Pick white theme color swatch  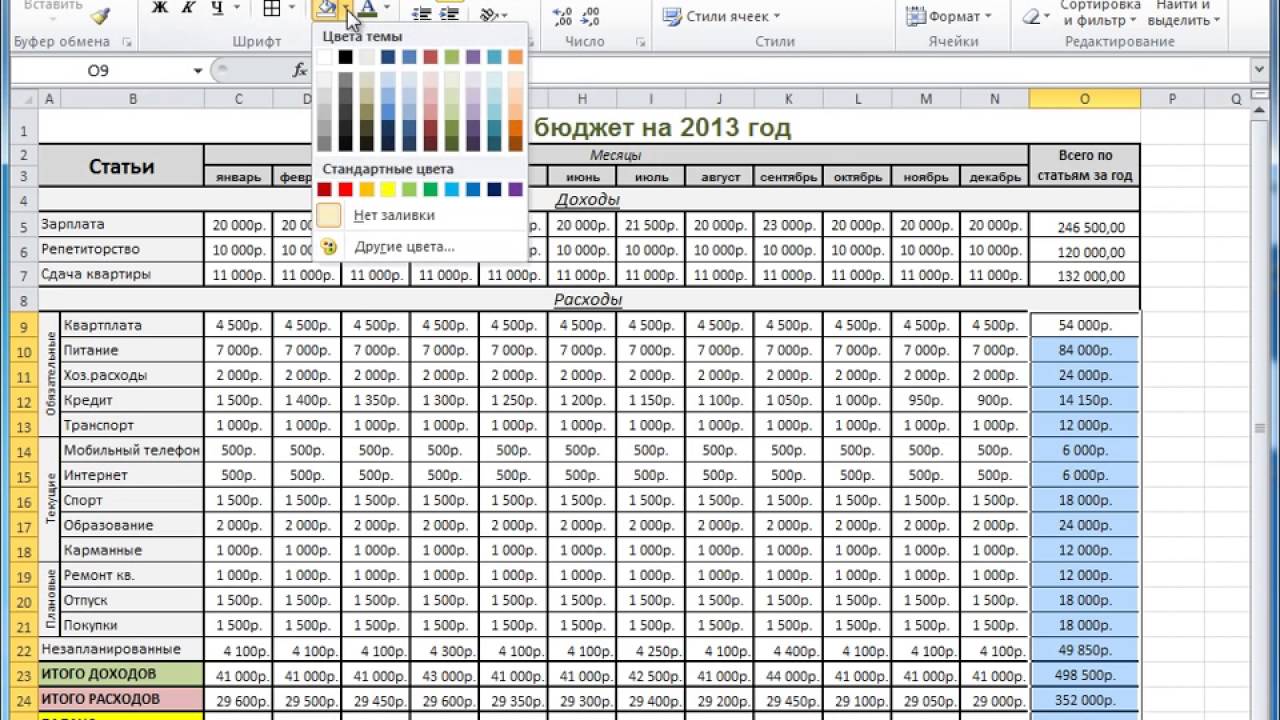pyautogui.click(x=324, y=57)
